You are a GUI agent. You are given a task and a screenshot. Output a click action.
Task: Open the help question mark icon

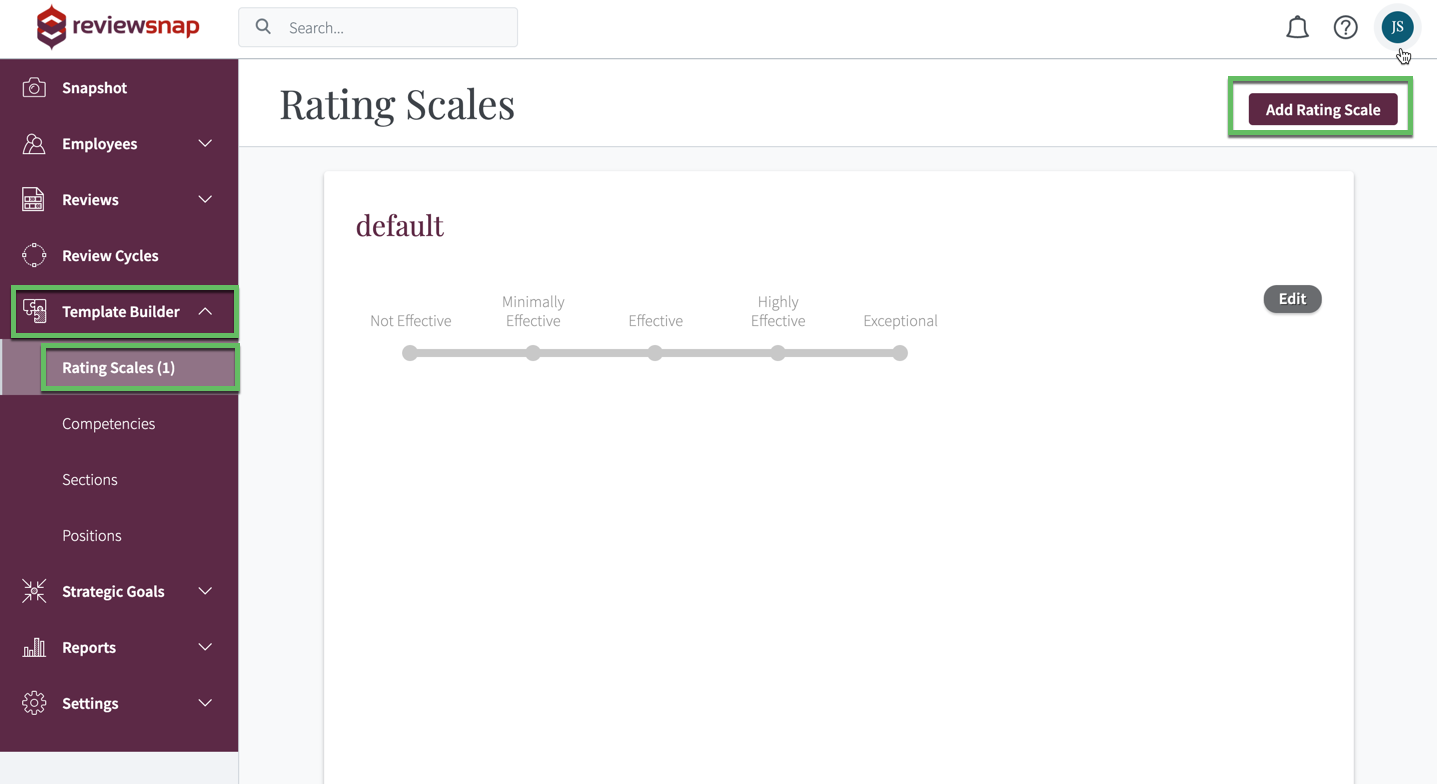[x=1345, y=27]
